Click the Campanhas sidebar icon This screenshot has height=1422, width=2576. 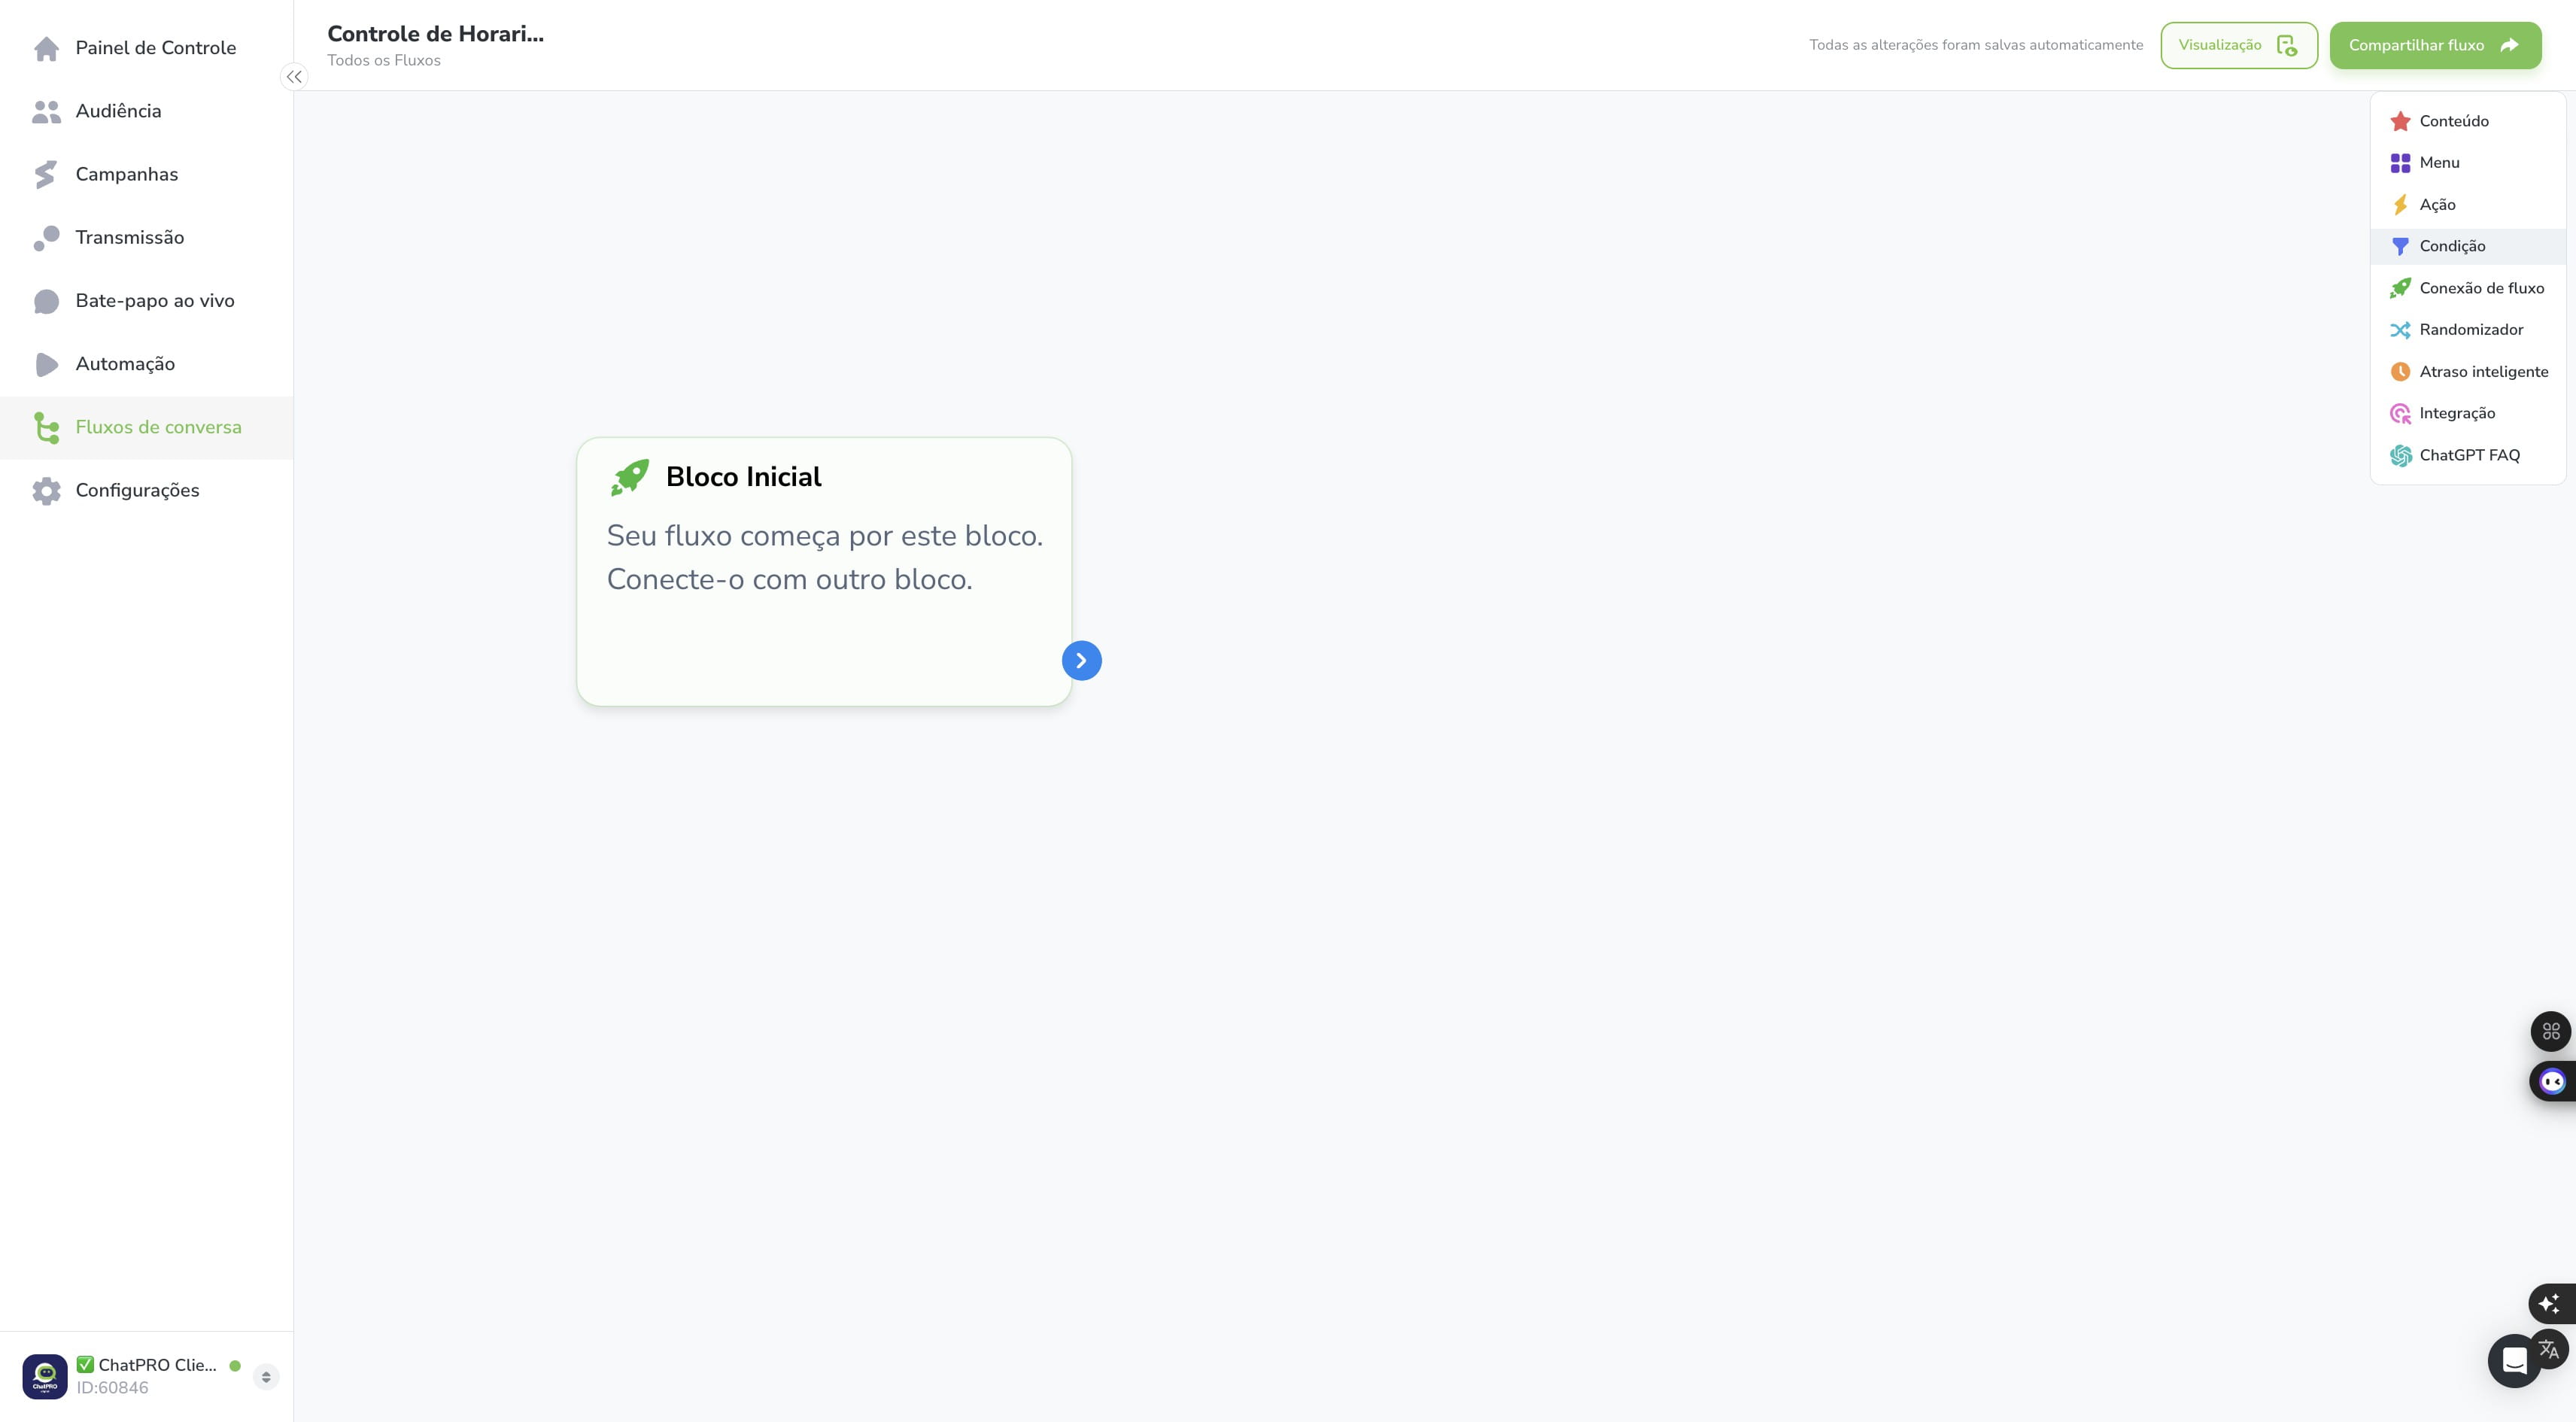click(x=46, y=174)
